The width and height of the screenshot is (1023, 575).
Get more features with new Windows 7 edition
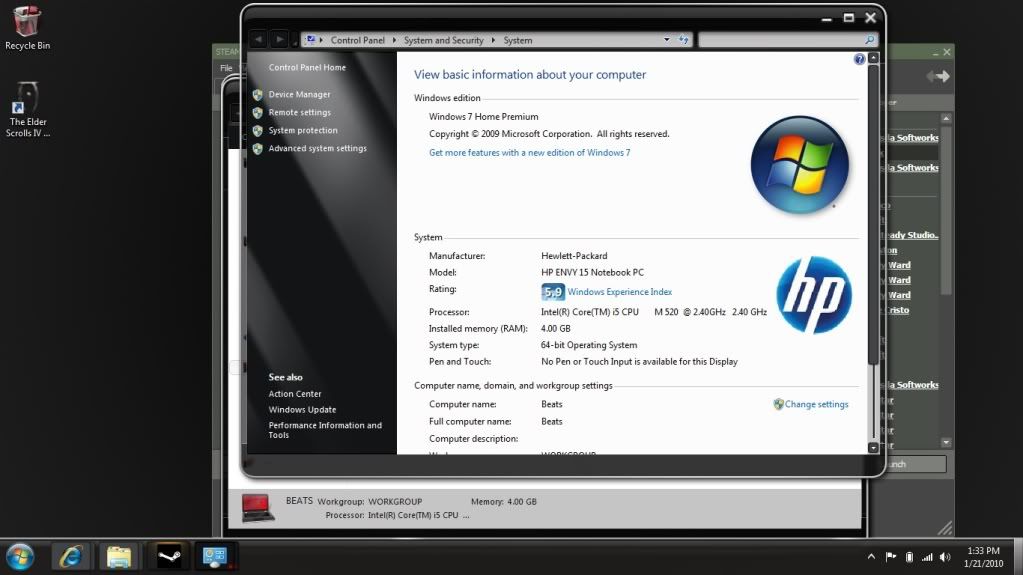(x=529, y=152)
